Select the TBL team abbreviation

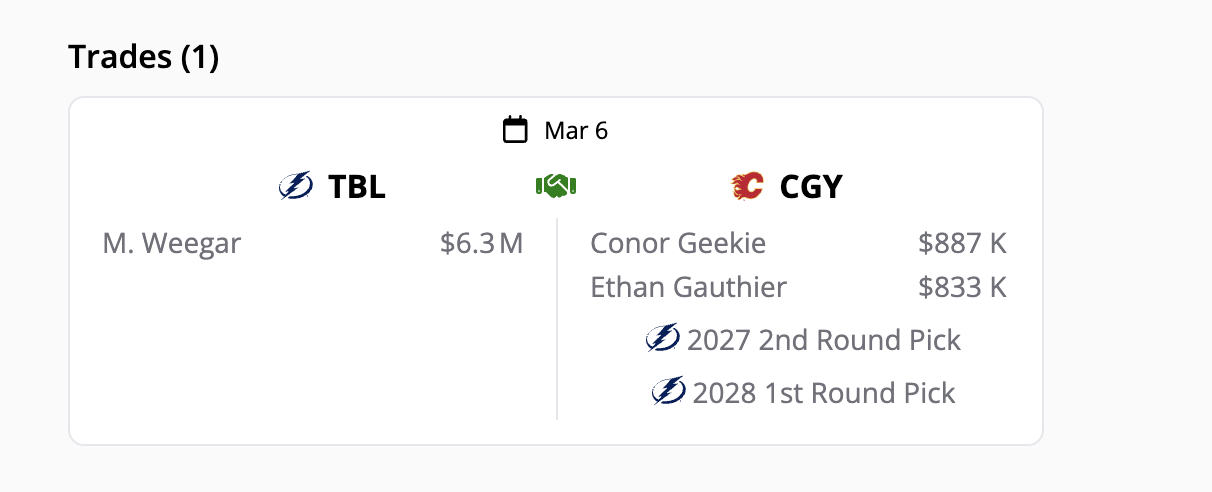pos(357,186)
